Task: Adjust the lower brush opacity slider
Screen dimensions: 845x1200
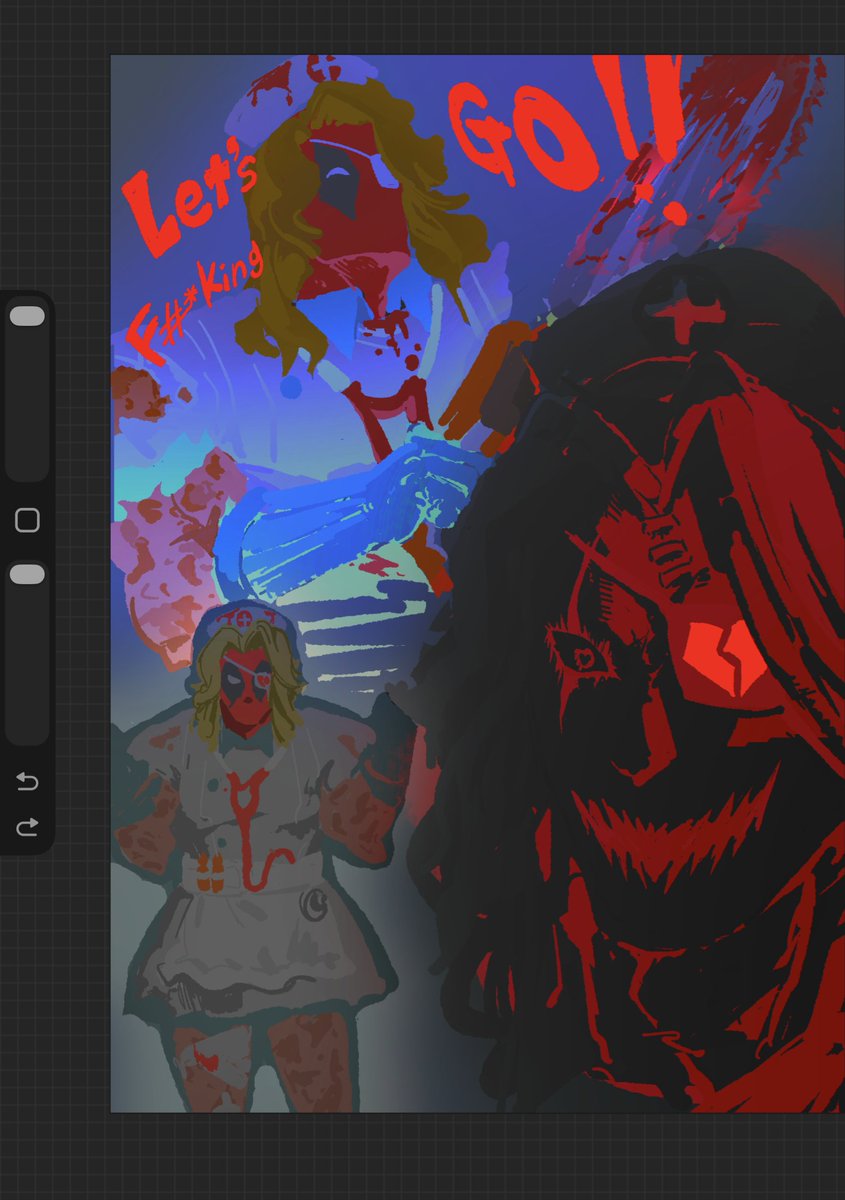Action: pos(27,652)
